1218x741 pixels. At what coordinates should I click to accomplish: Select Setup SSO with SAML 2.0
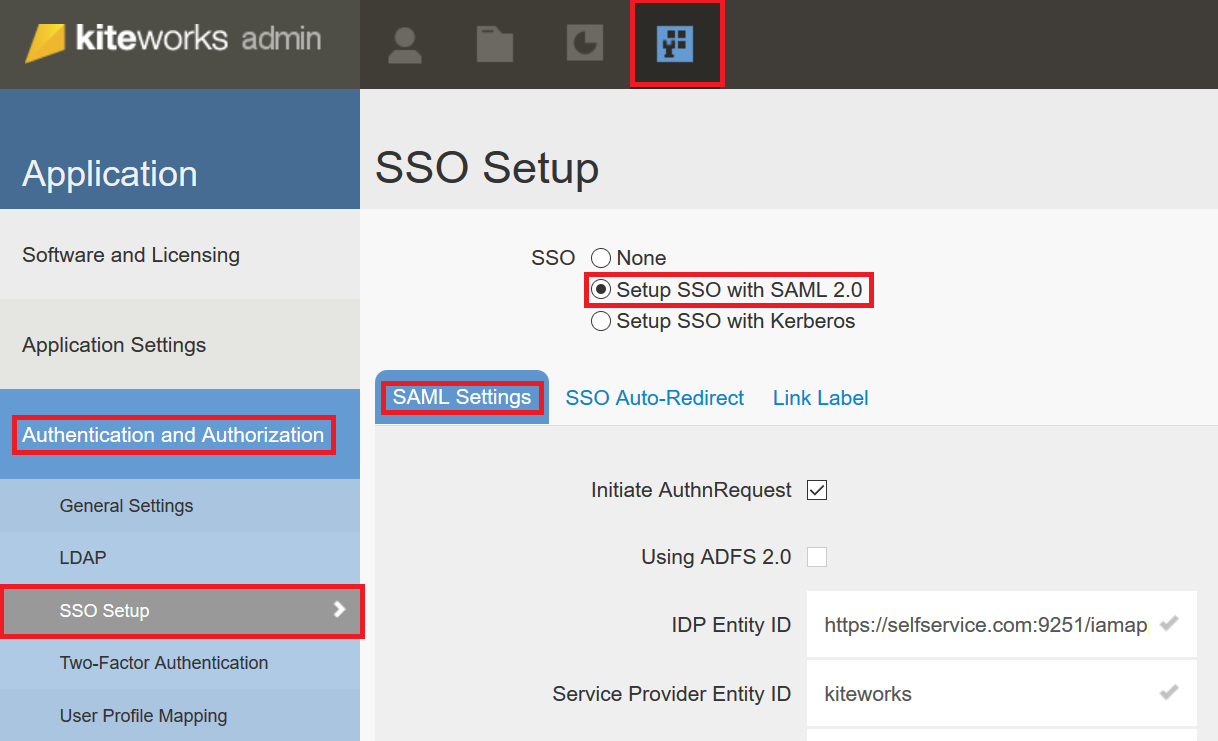601,290
